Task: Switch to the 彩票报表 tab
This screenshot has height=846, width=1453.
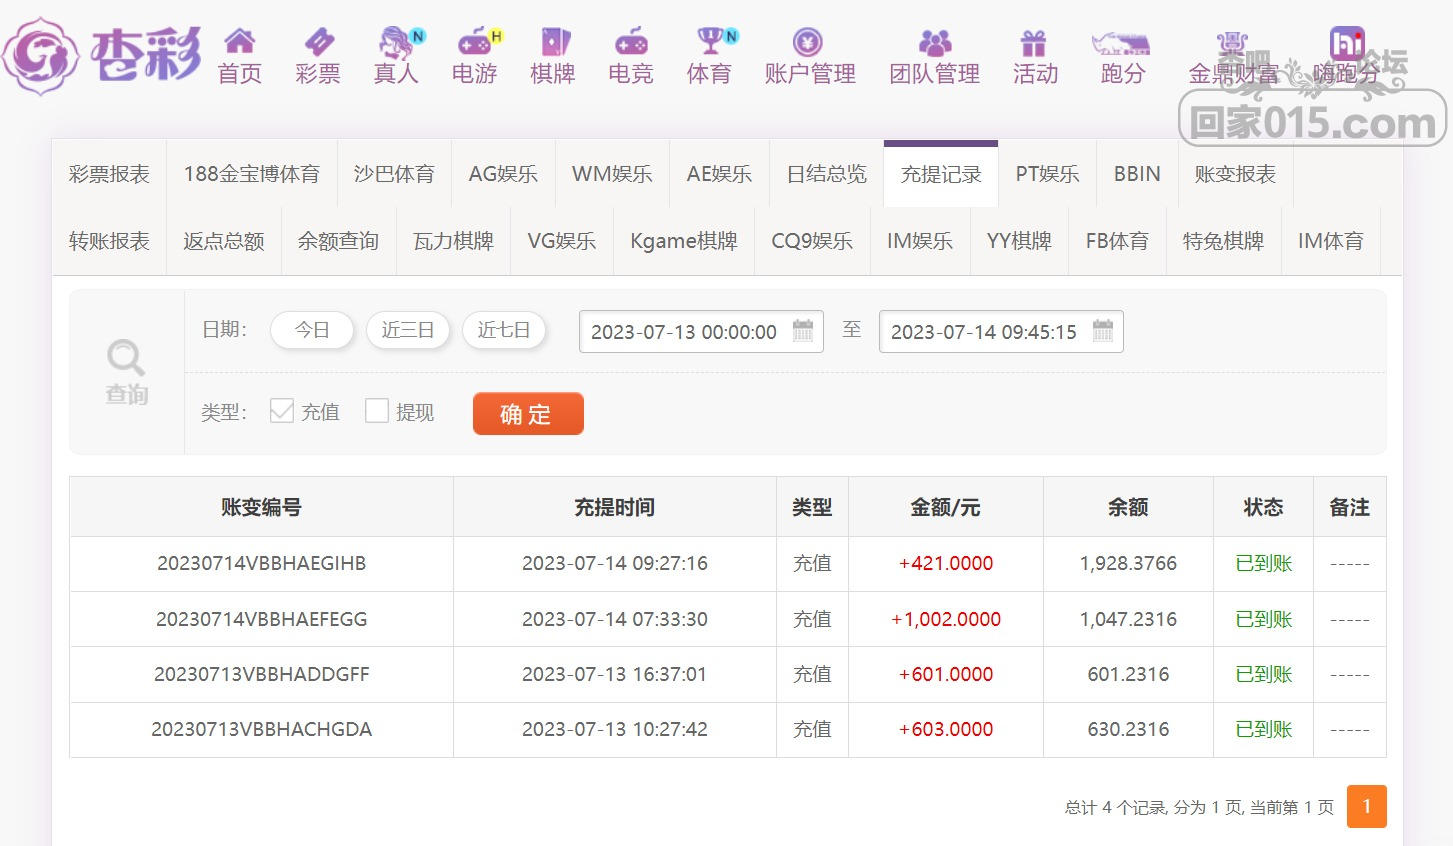Action: [x=109, y=174]
